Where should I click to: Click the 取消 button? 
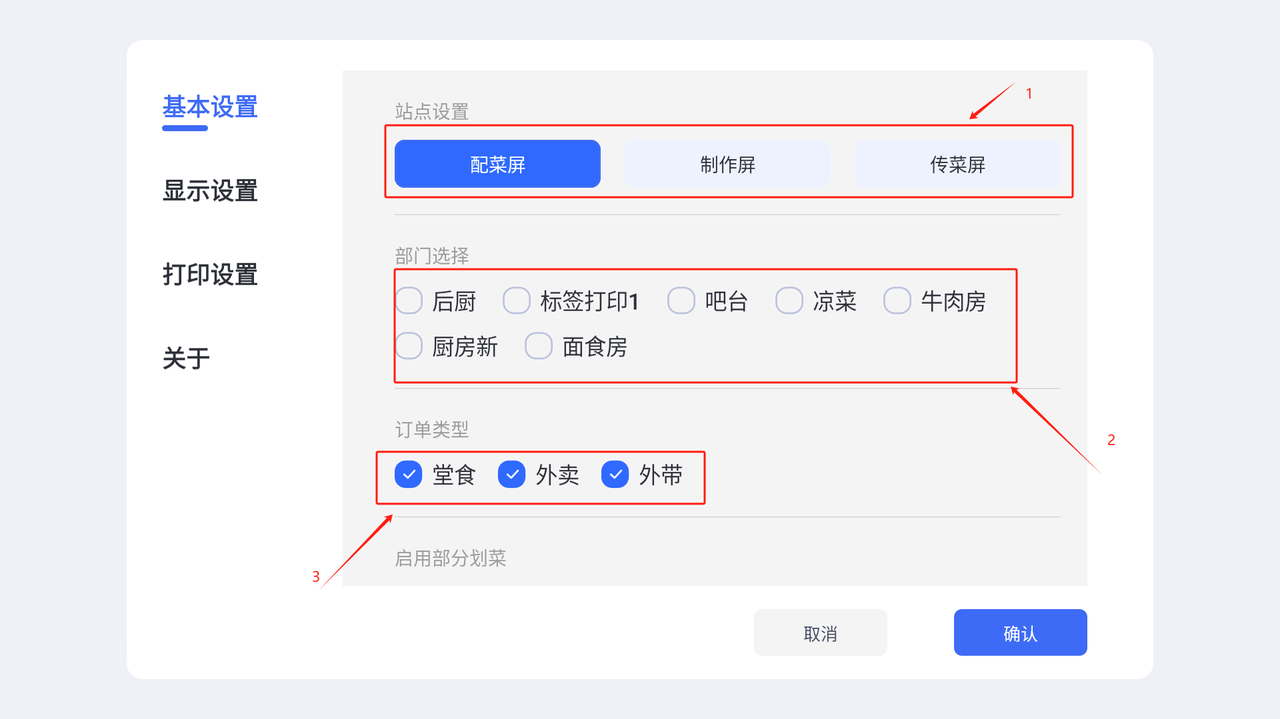pos(820,633)
